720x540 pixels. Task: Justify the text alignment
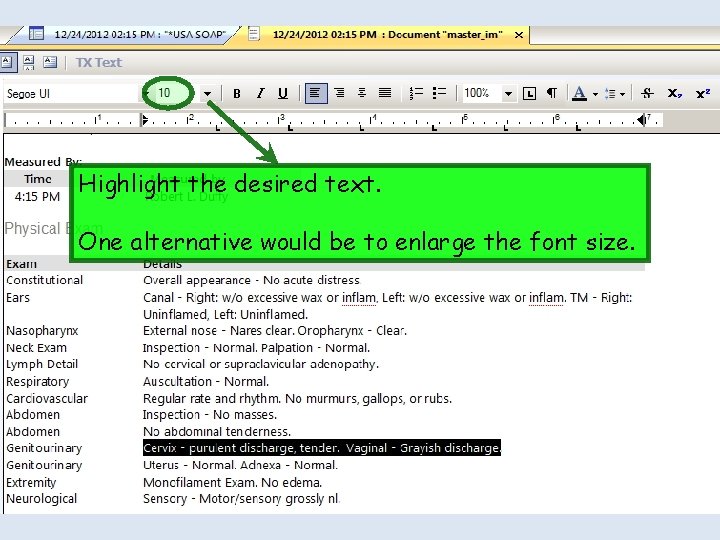coord(385,94)
